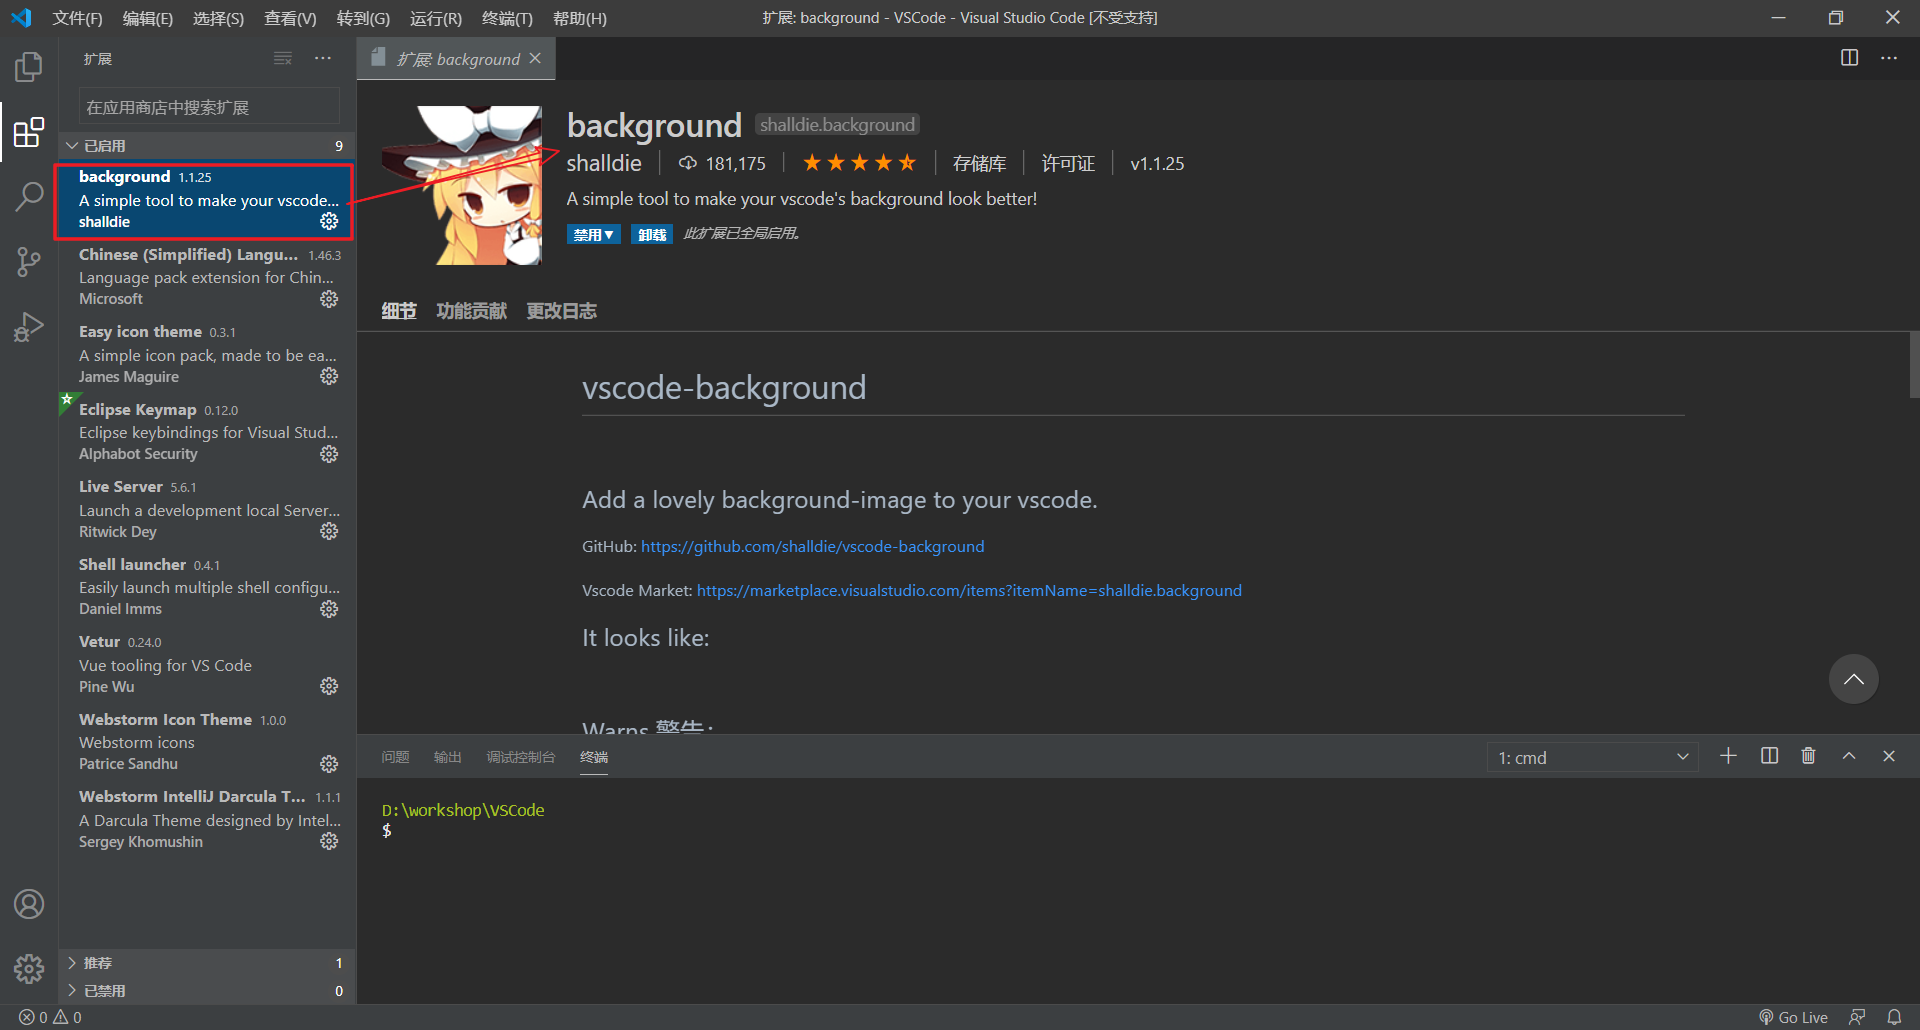Image resolution: width=1920 pixels, height=1030 pixels.
Task: Switch to the 调试控制台 debug console tab
Action: tap(521, 757)
